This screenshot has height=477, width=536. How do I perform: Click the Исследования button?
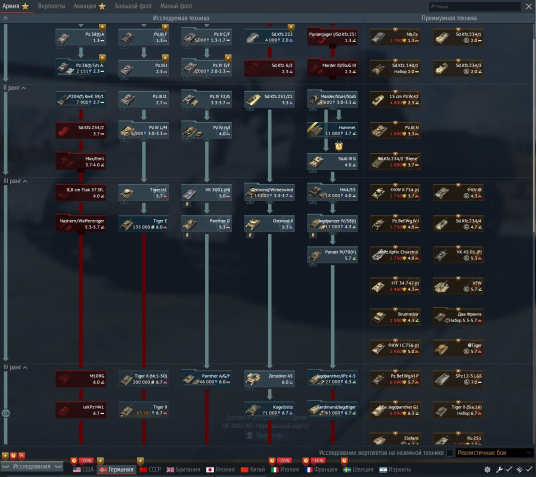[x=32, y=466]
